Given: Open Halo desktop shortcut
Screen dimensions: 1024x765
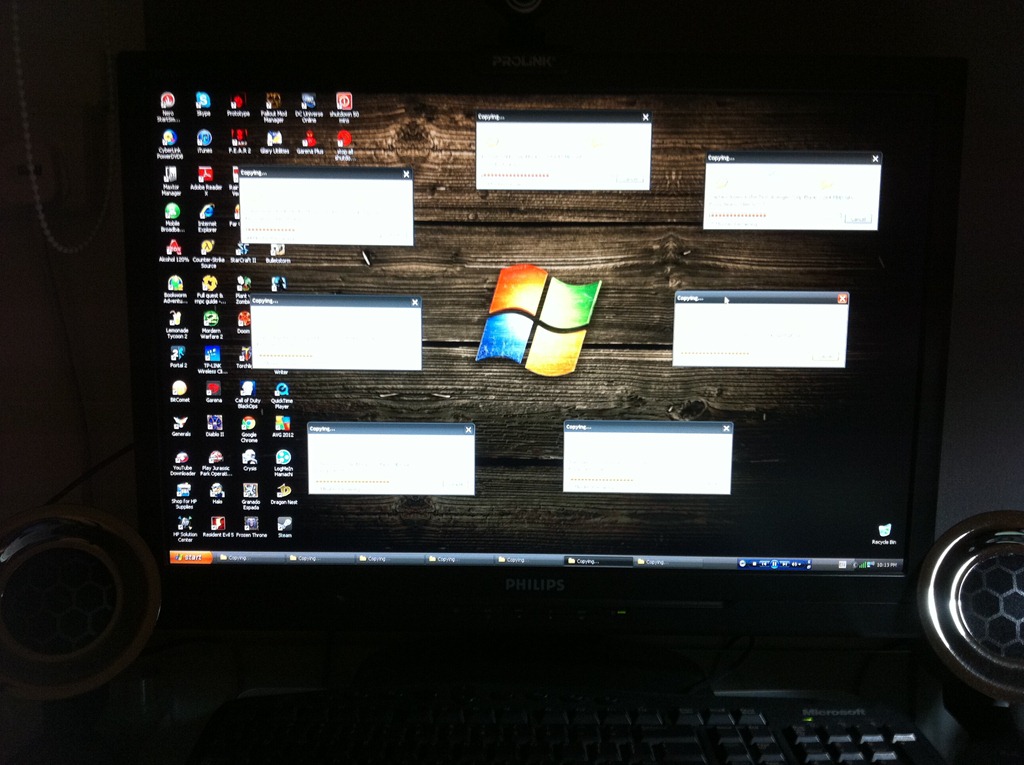Looking at the screenshot, I should coord(217,493).
